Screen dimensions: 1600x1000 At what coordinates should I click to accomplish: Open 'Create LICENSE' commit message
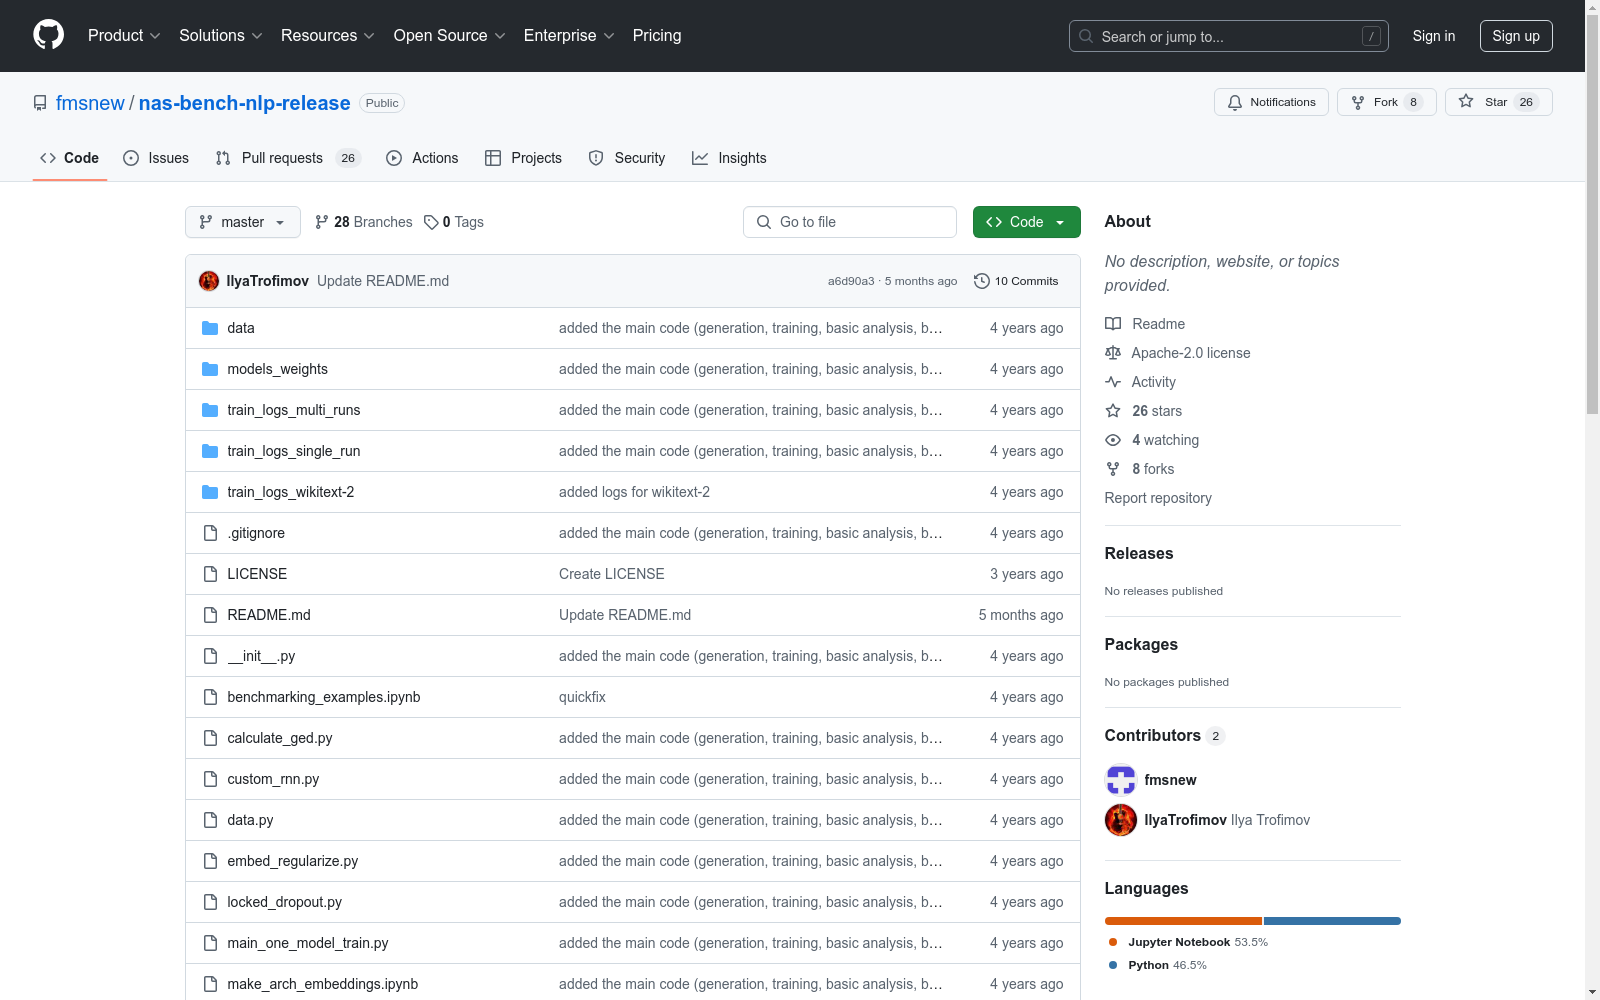pos(612,574)
